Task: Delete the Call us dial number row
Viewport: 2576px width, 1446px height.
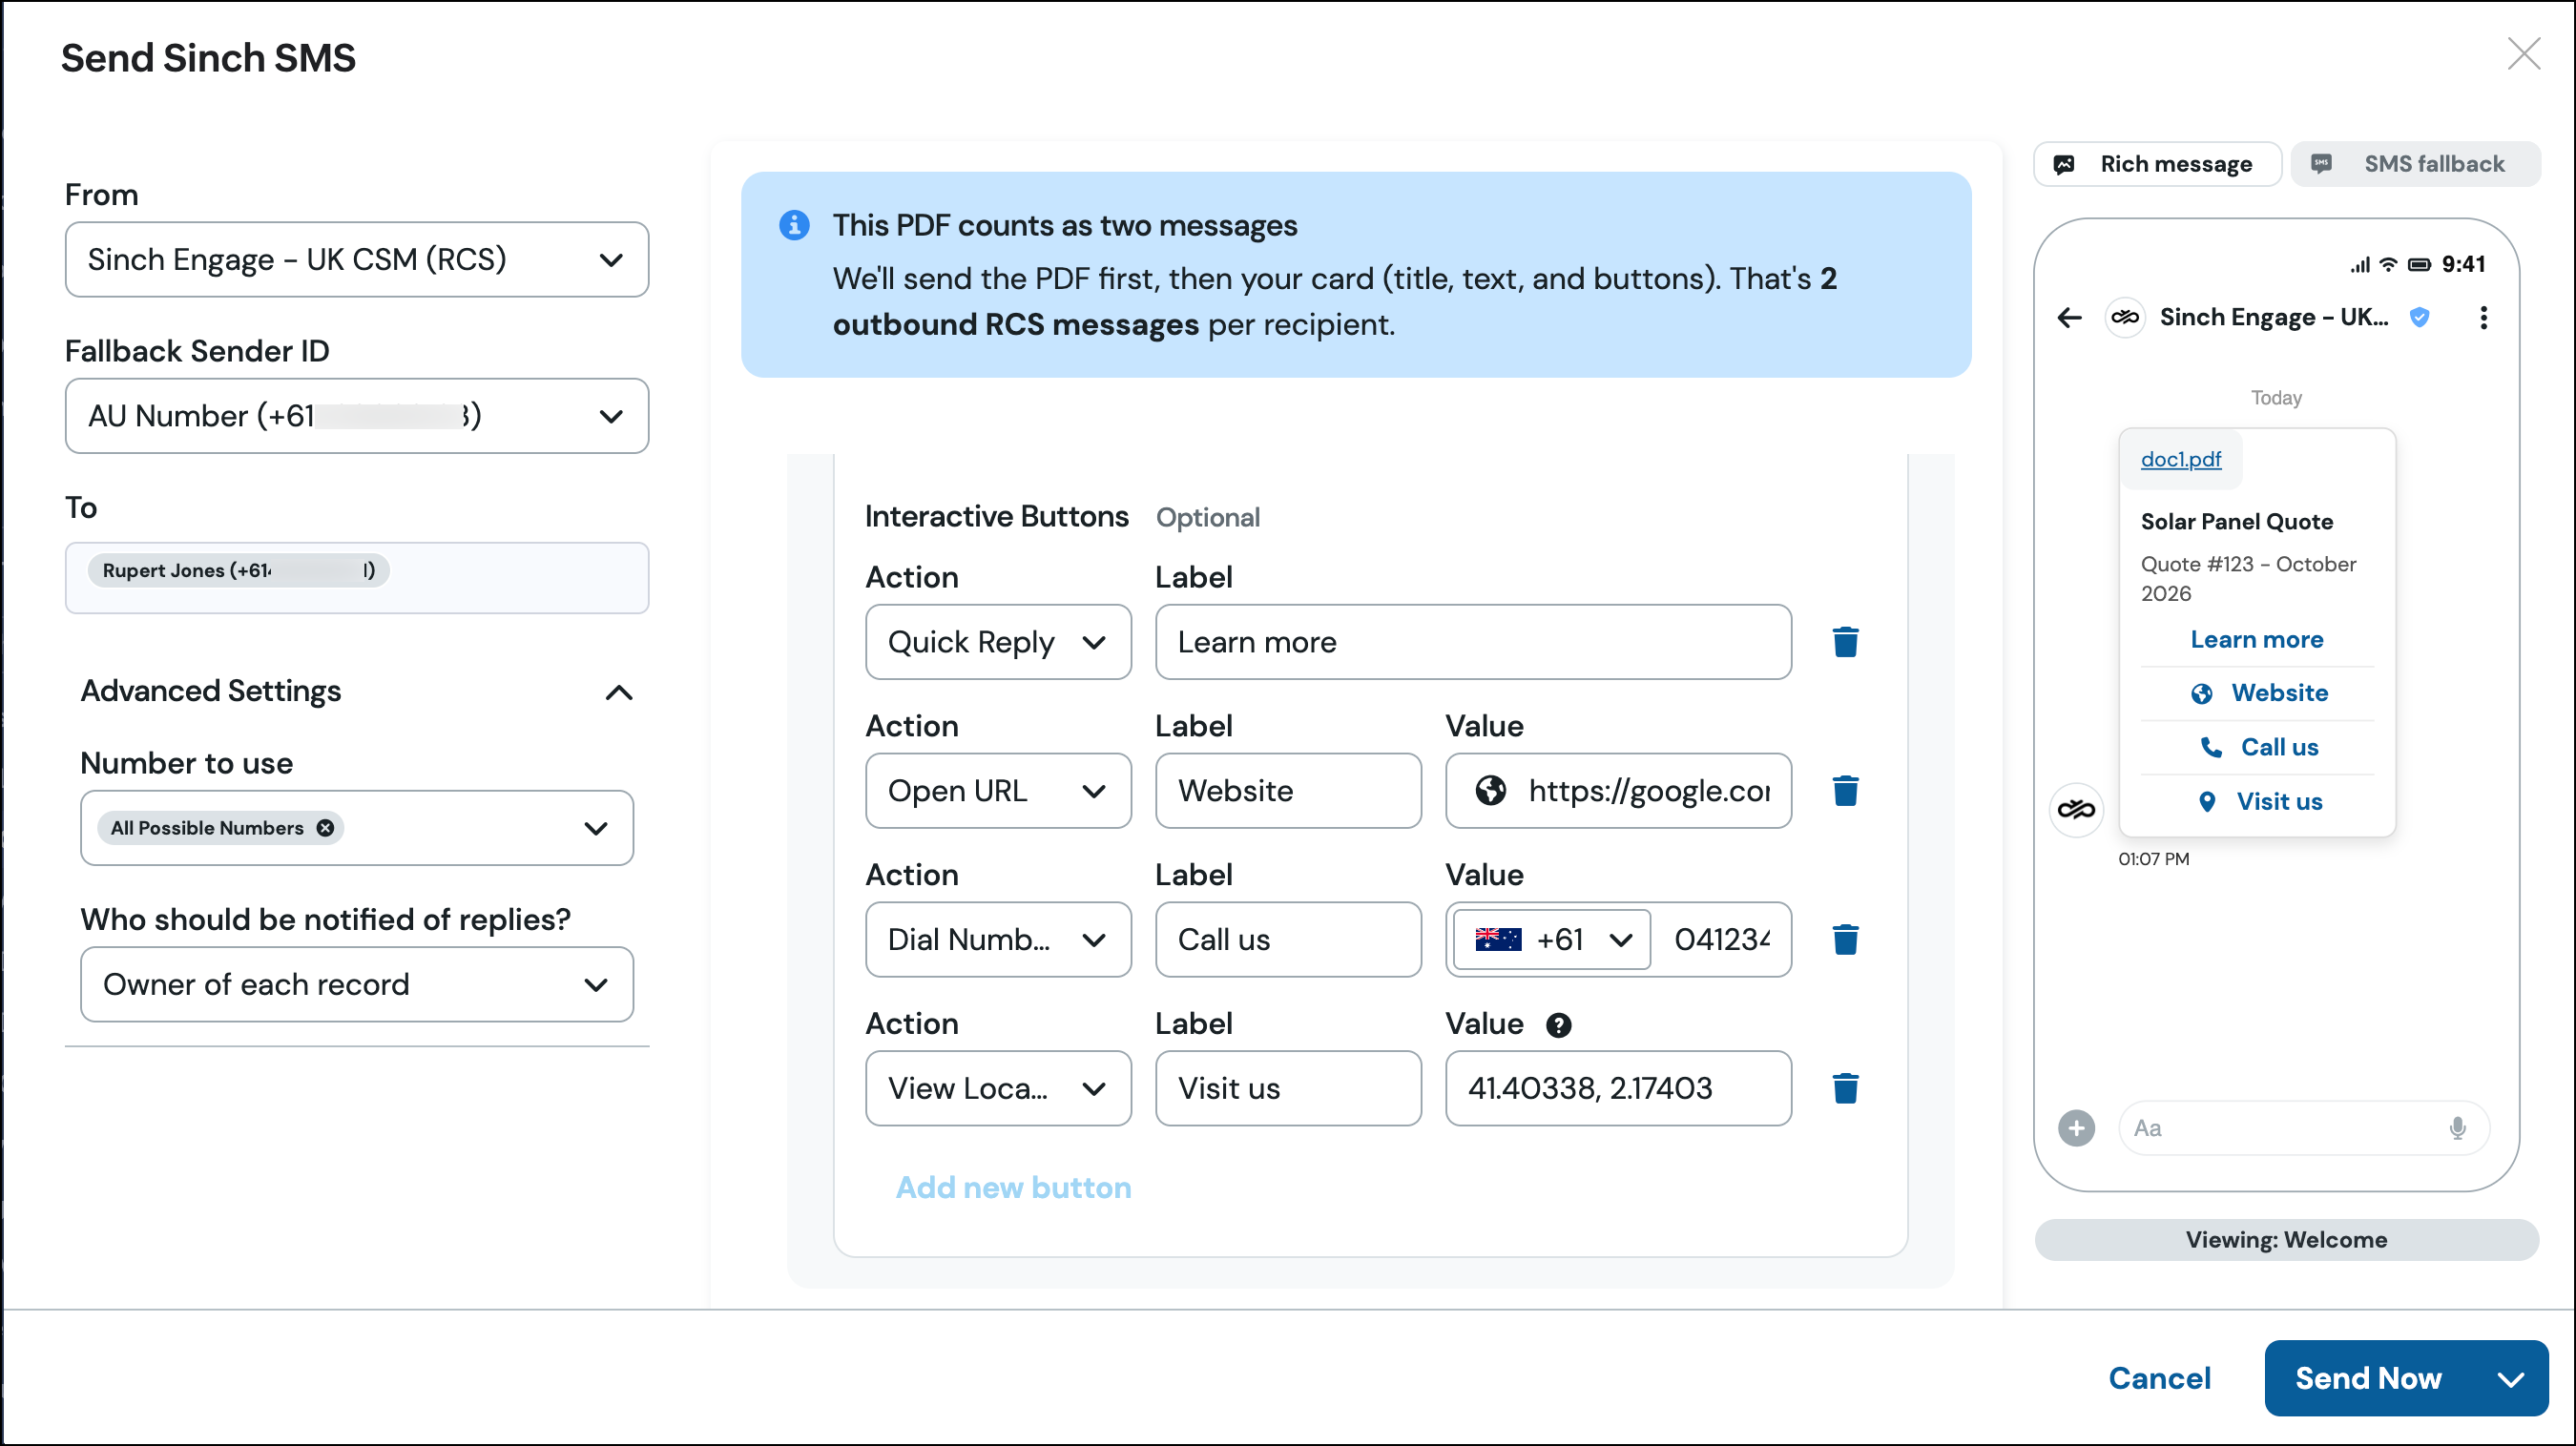Action: (1845, 939)
